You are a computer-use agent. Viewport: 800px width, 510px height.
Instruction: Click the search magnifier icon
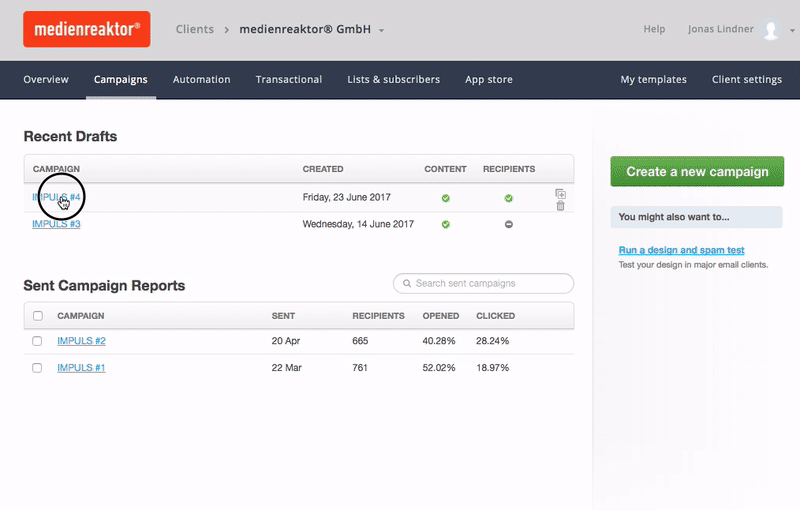407,284
